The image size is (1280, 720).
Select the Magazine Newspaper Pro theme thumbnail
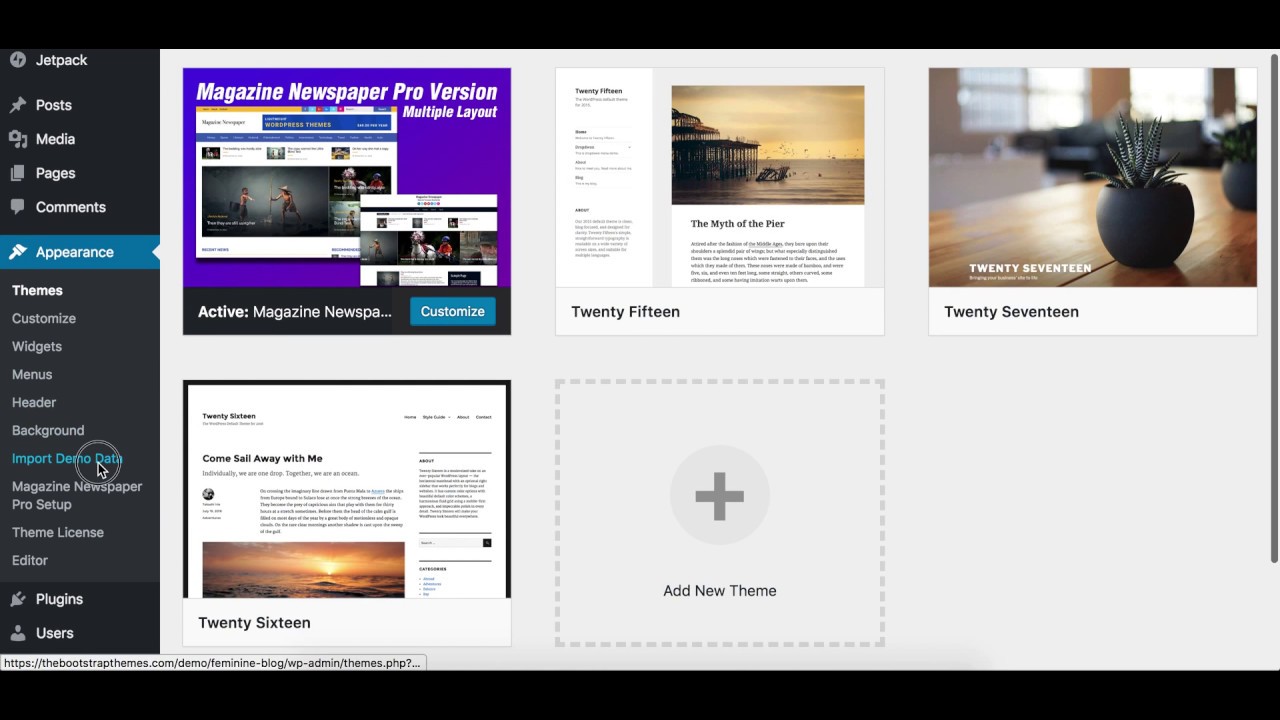pos(347,178)
